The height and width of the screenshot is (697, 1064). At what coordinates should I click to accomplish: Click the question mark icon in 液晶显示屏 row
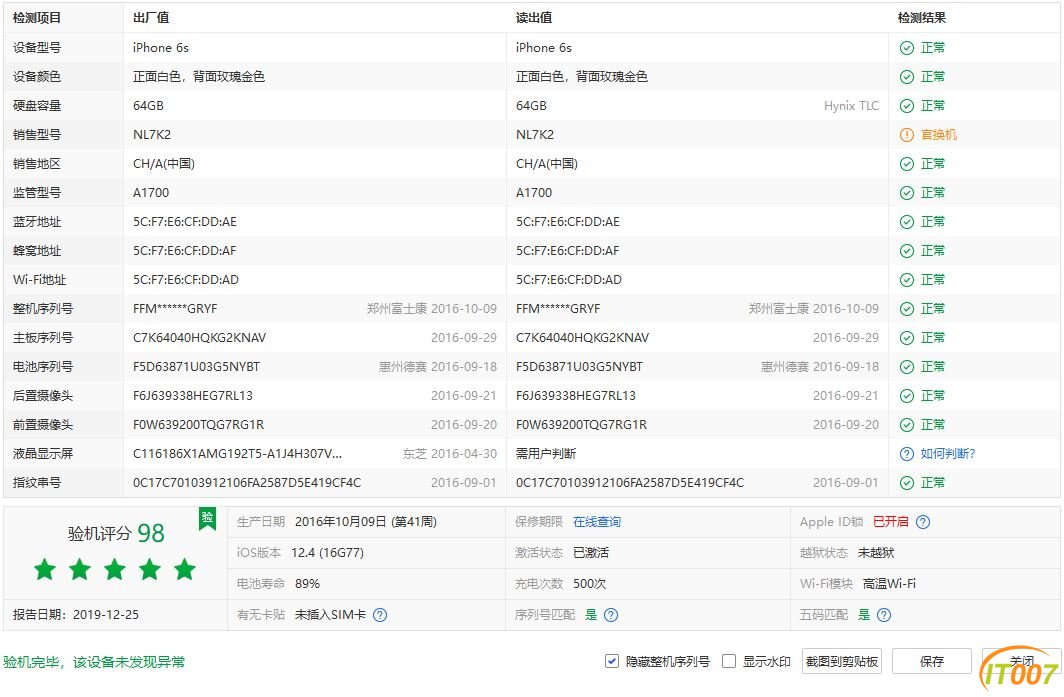click(907, 454)
